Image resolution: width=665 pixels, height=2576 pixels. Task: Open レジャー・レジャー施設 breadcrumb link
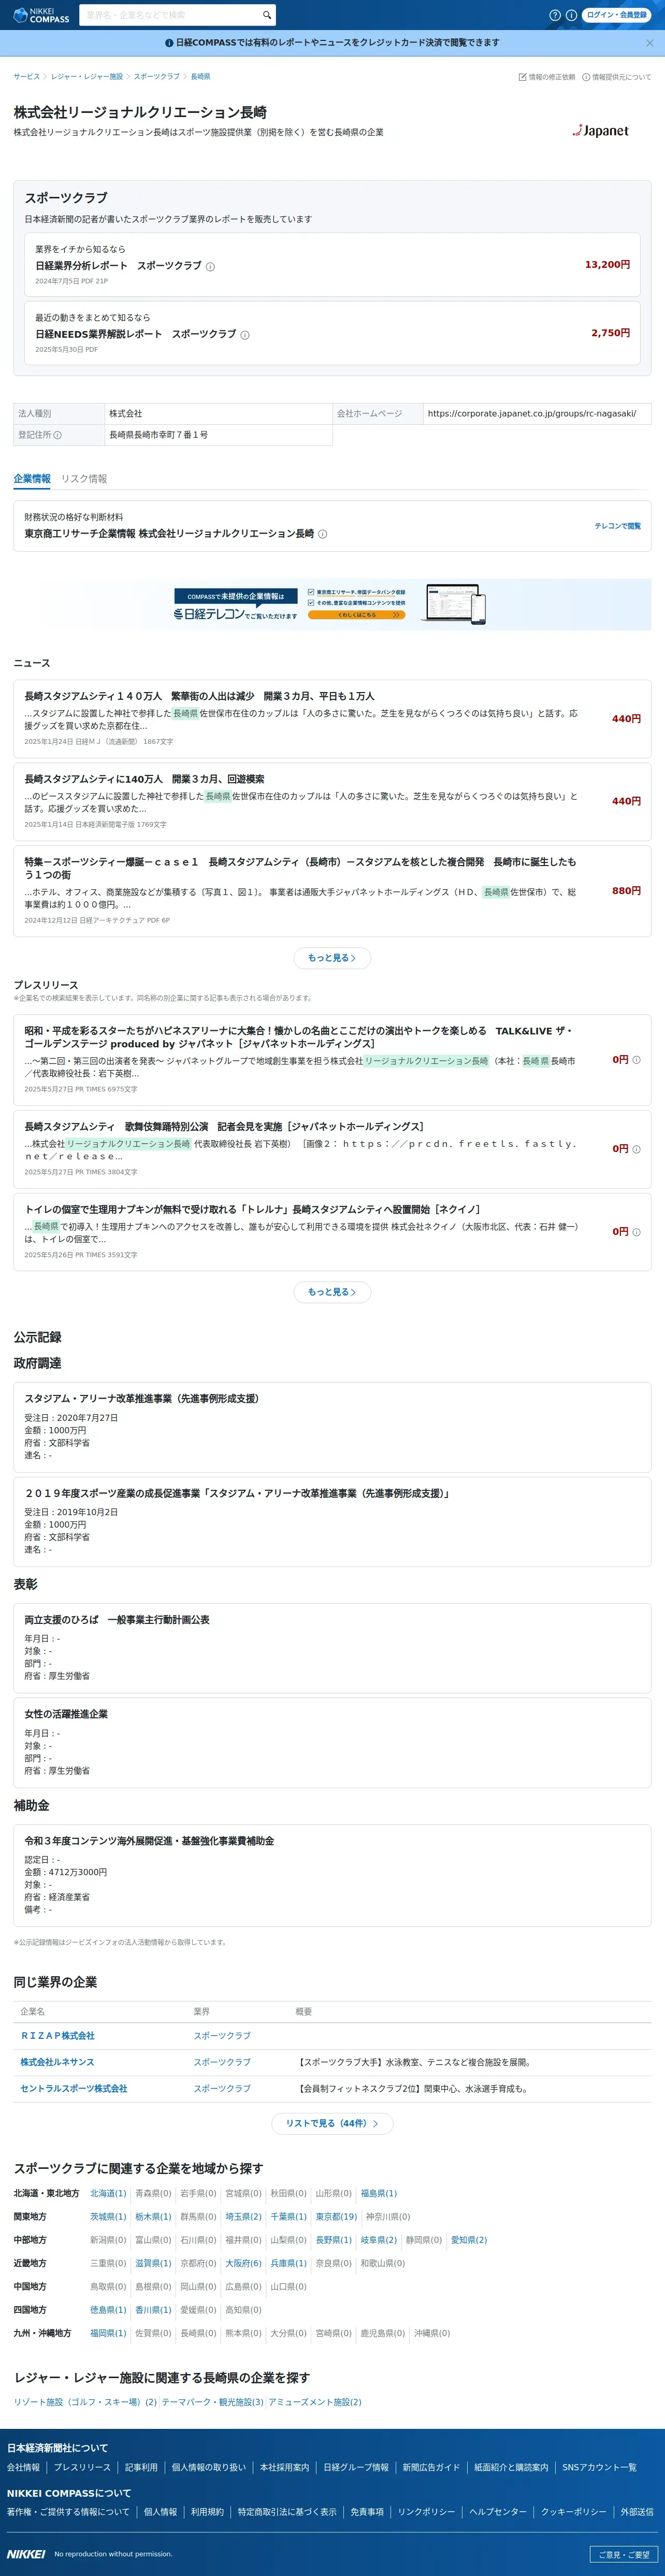(87, 77)
